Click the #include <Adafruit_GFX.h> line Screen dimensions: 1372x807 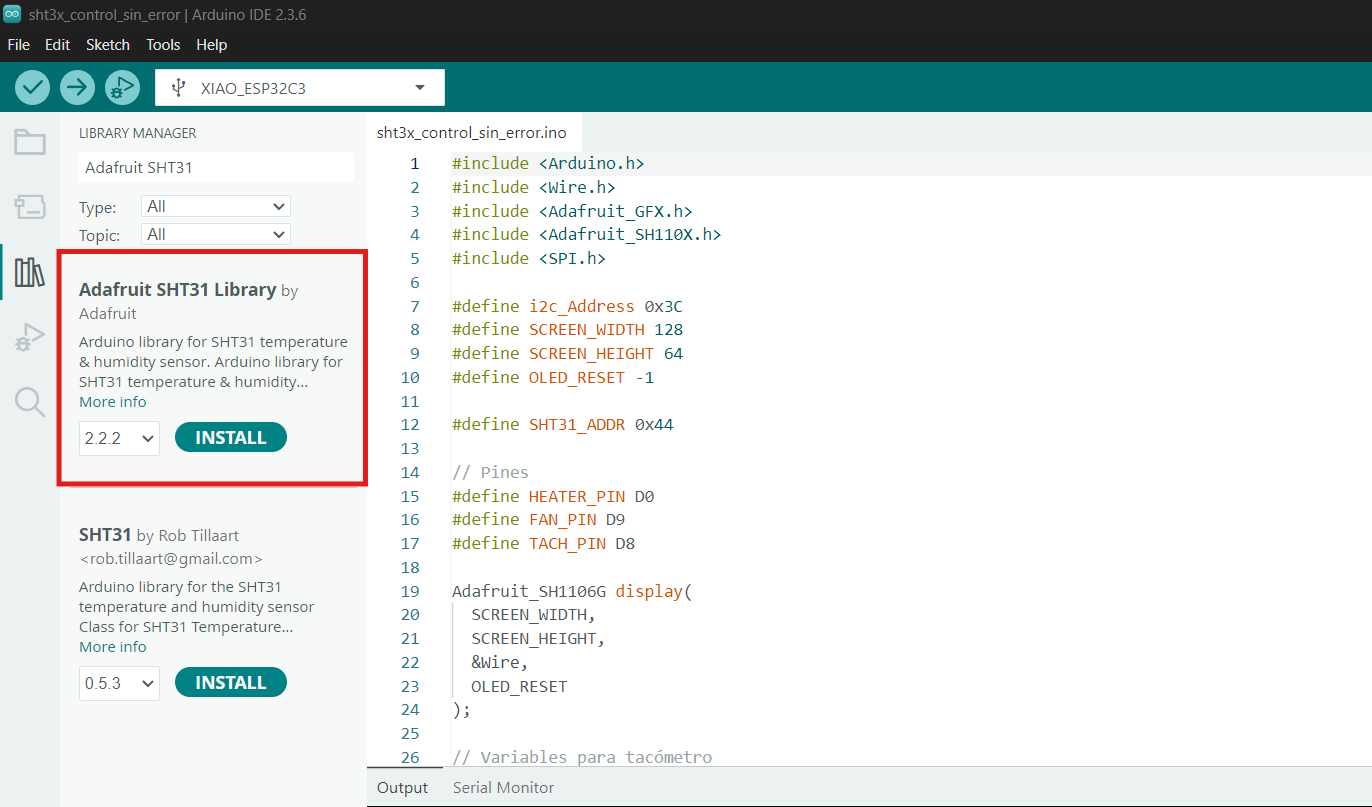[572, 211]
